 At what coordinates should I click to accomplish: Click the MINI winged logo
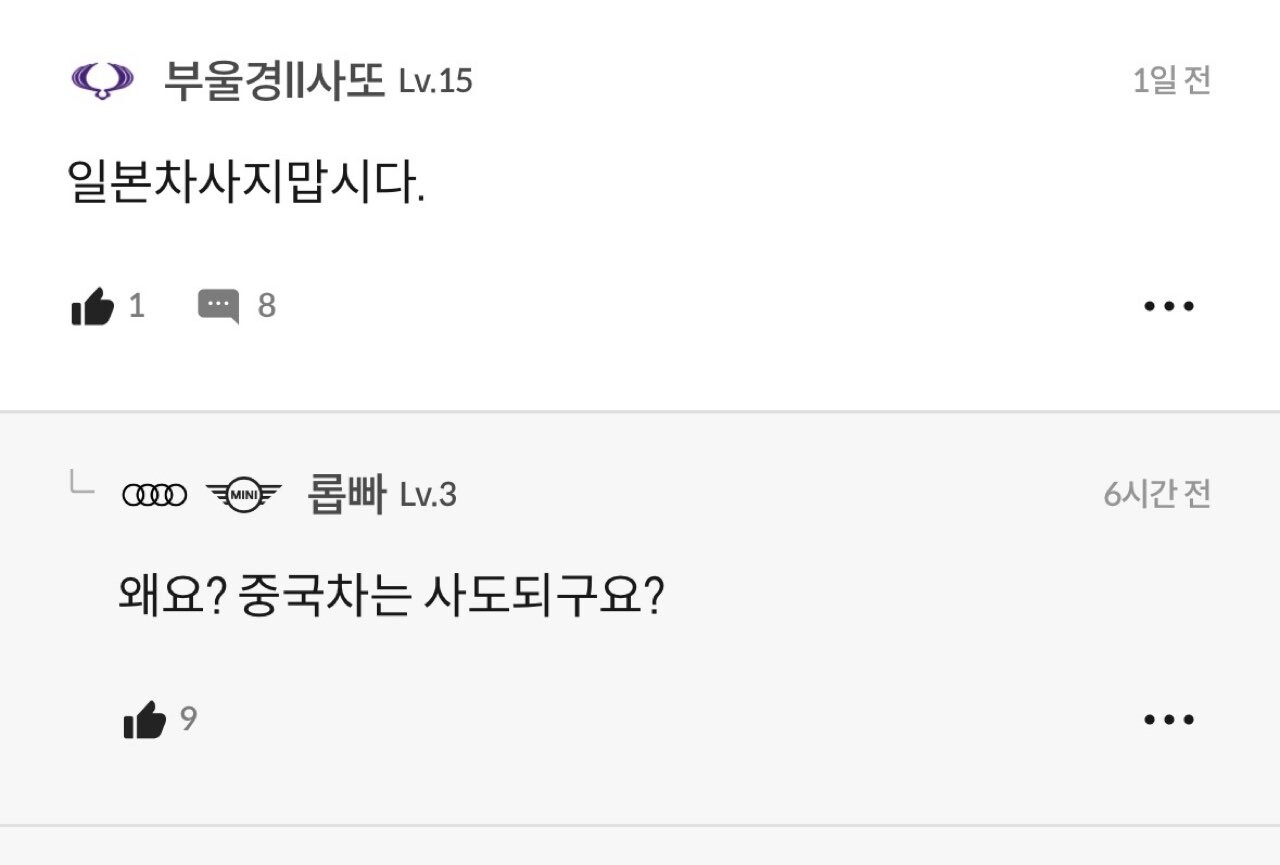coord(243,495)
